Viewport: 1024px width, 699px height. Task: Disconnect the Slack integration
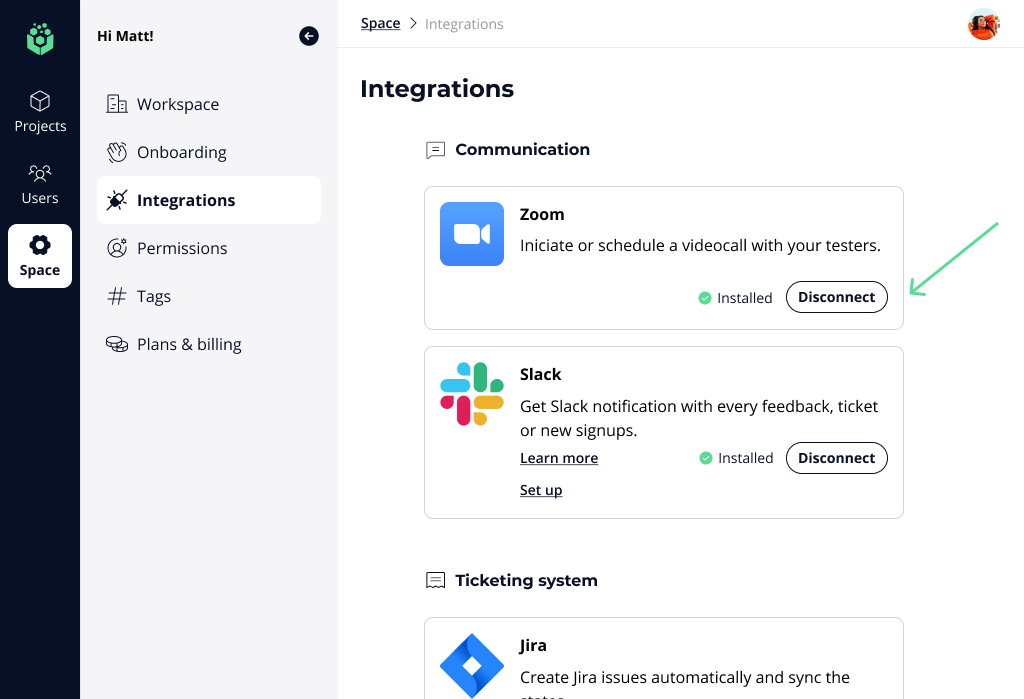[x=836, y=458]
